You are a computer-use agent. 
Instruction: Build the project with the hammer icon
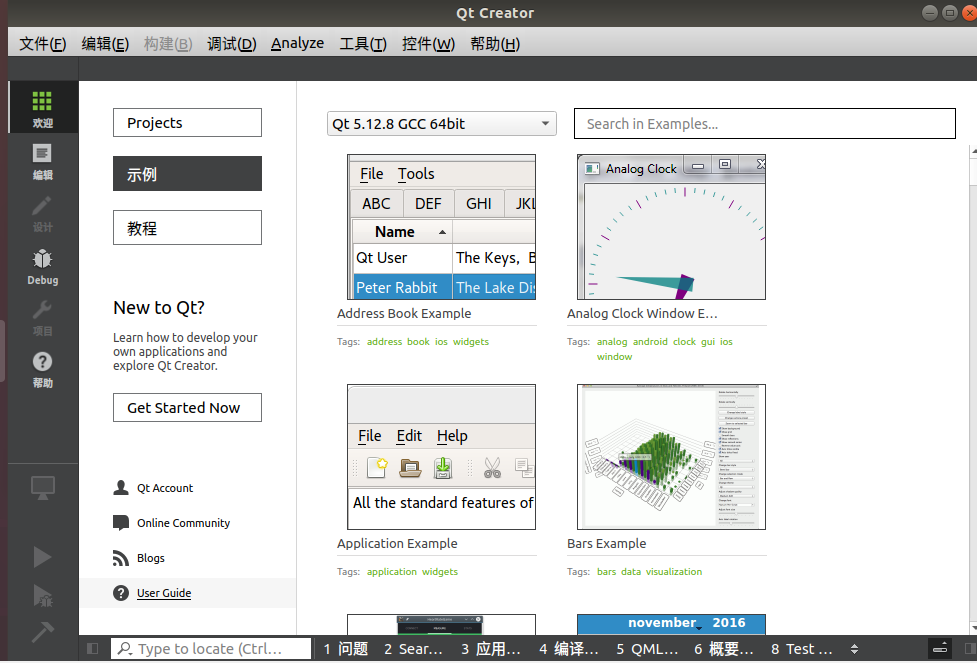[42, 632]
